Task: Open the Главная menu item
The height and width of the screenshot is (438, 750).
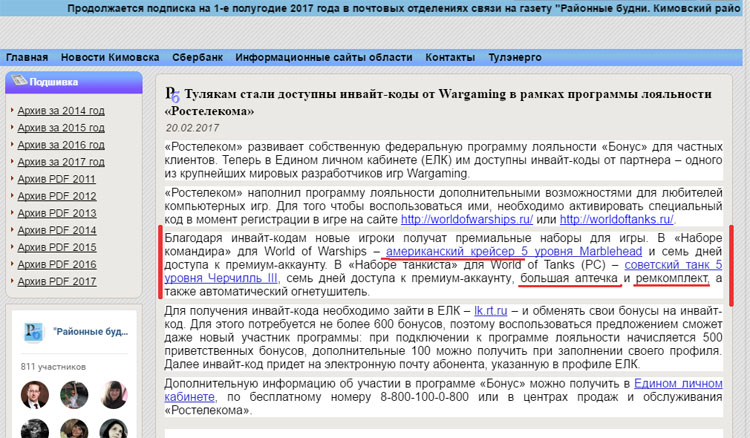Action: pos(26,58)
